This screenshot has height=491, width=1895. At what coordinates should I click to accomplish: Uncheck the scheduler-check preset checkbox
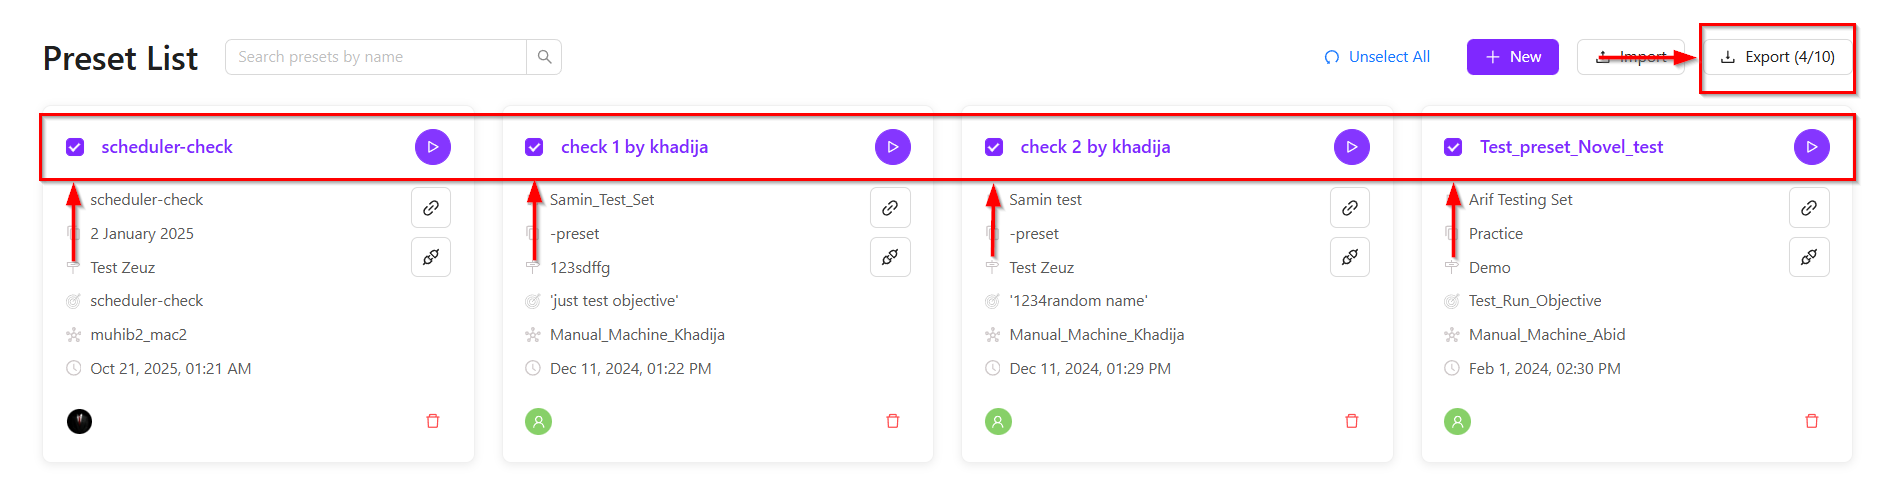[75, 147]
